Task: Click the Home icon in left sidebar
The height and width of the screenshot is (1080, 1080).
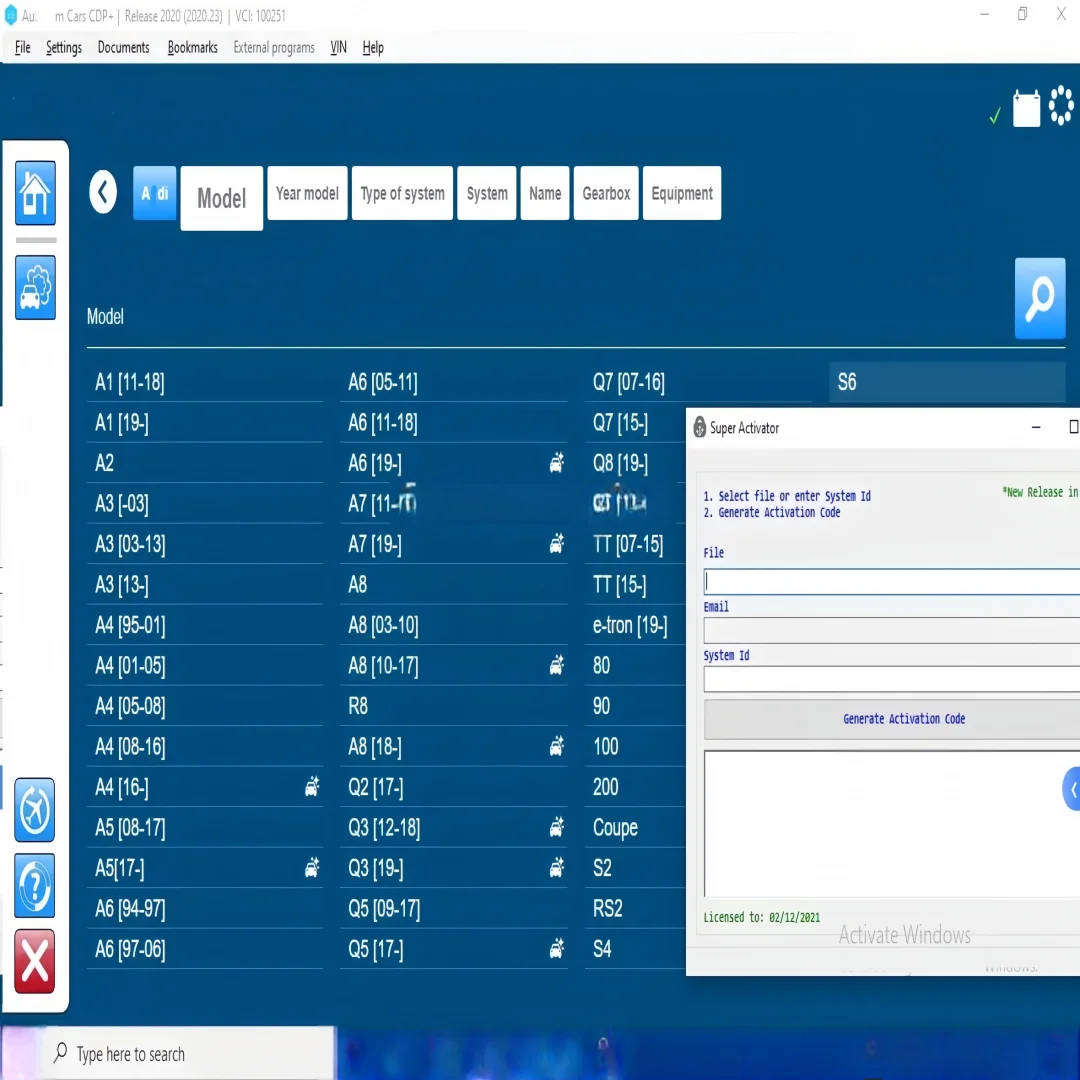Action: (35, 192)
